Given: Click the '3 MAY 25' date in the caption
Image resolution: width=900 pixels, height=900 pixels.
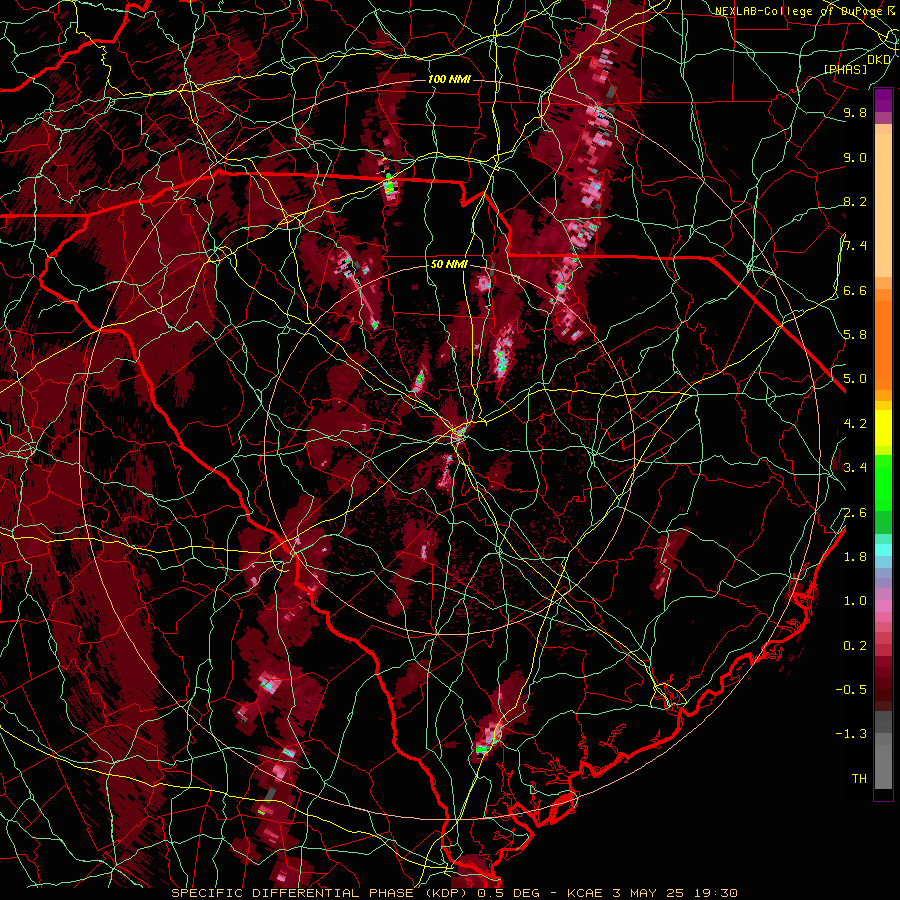Looking at the screenshot, I should coord(649,893).
